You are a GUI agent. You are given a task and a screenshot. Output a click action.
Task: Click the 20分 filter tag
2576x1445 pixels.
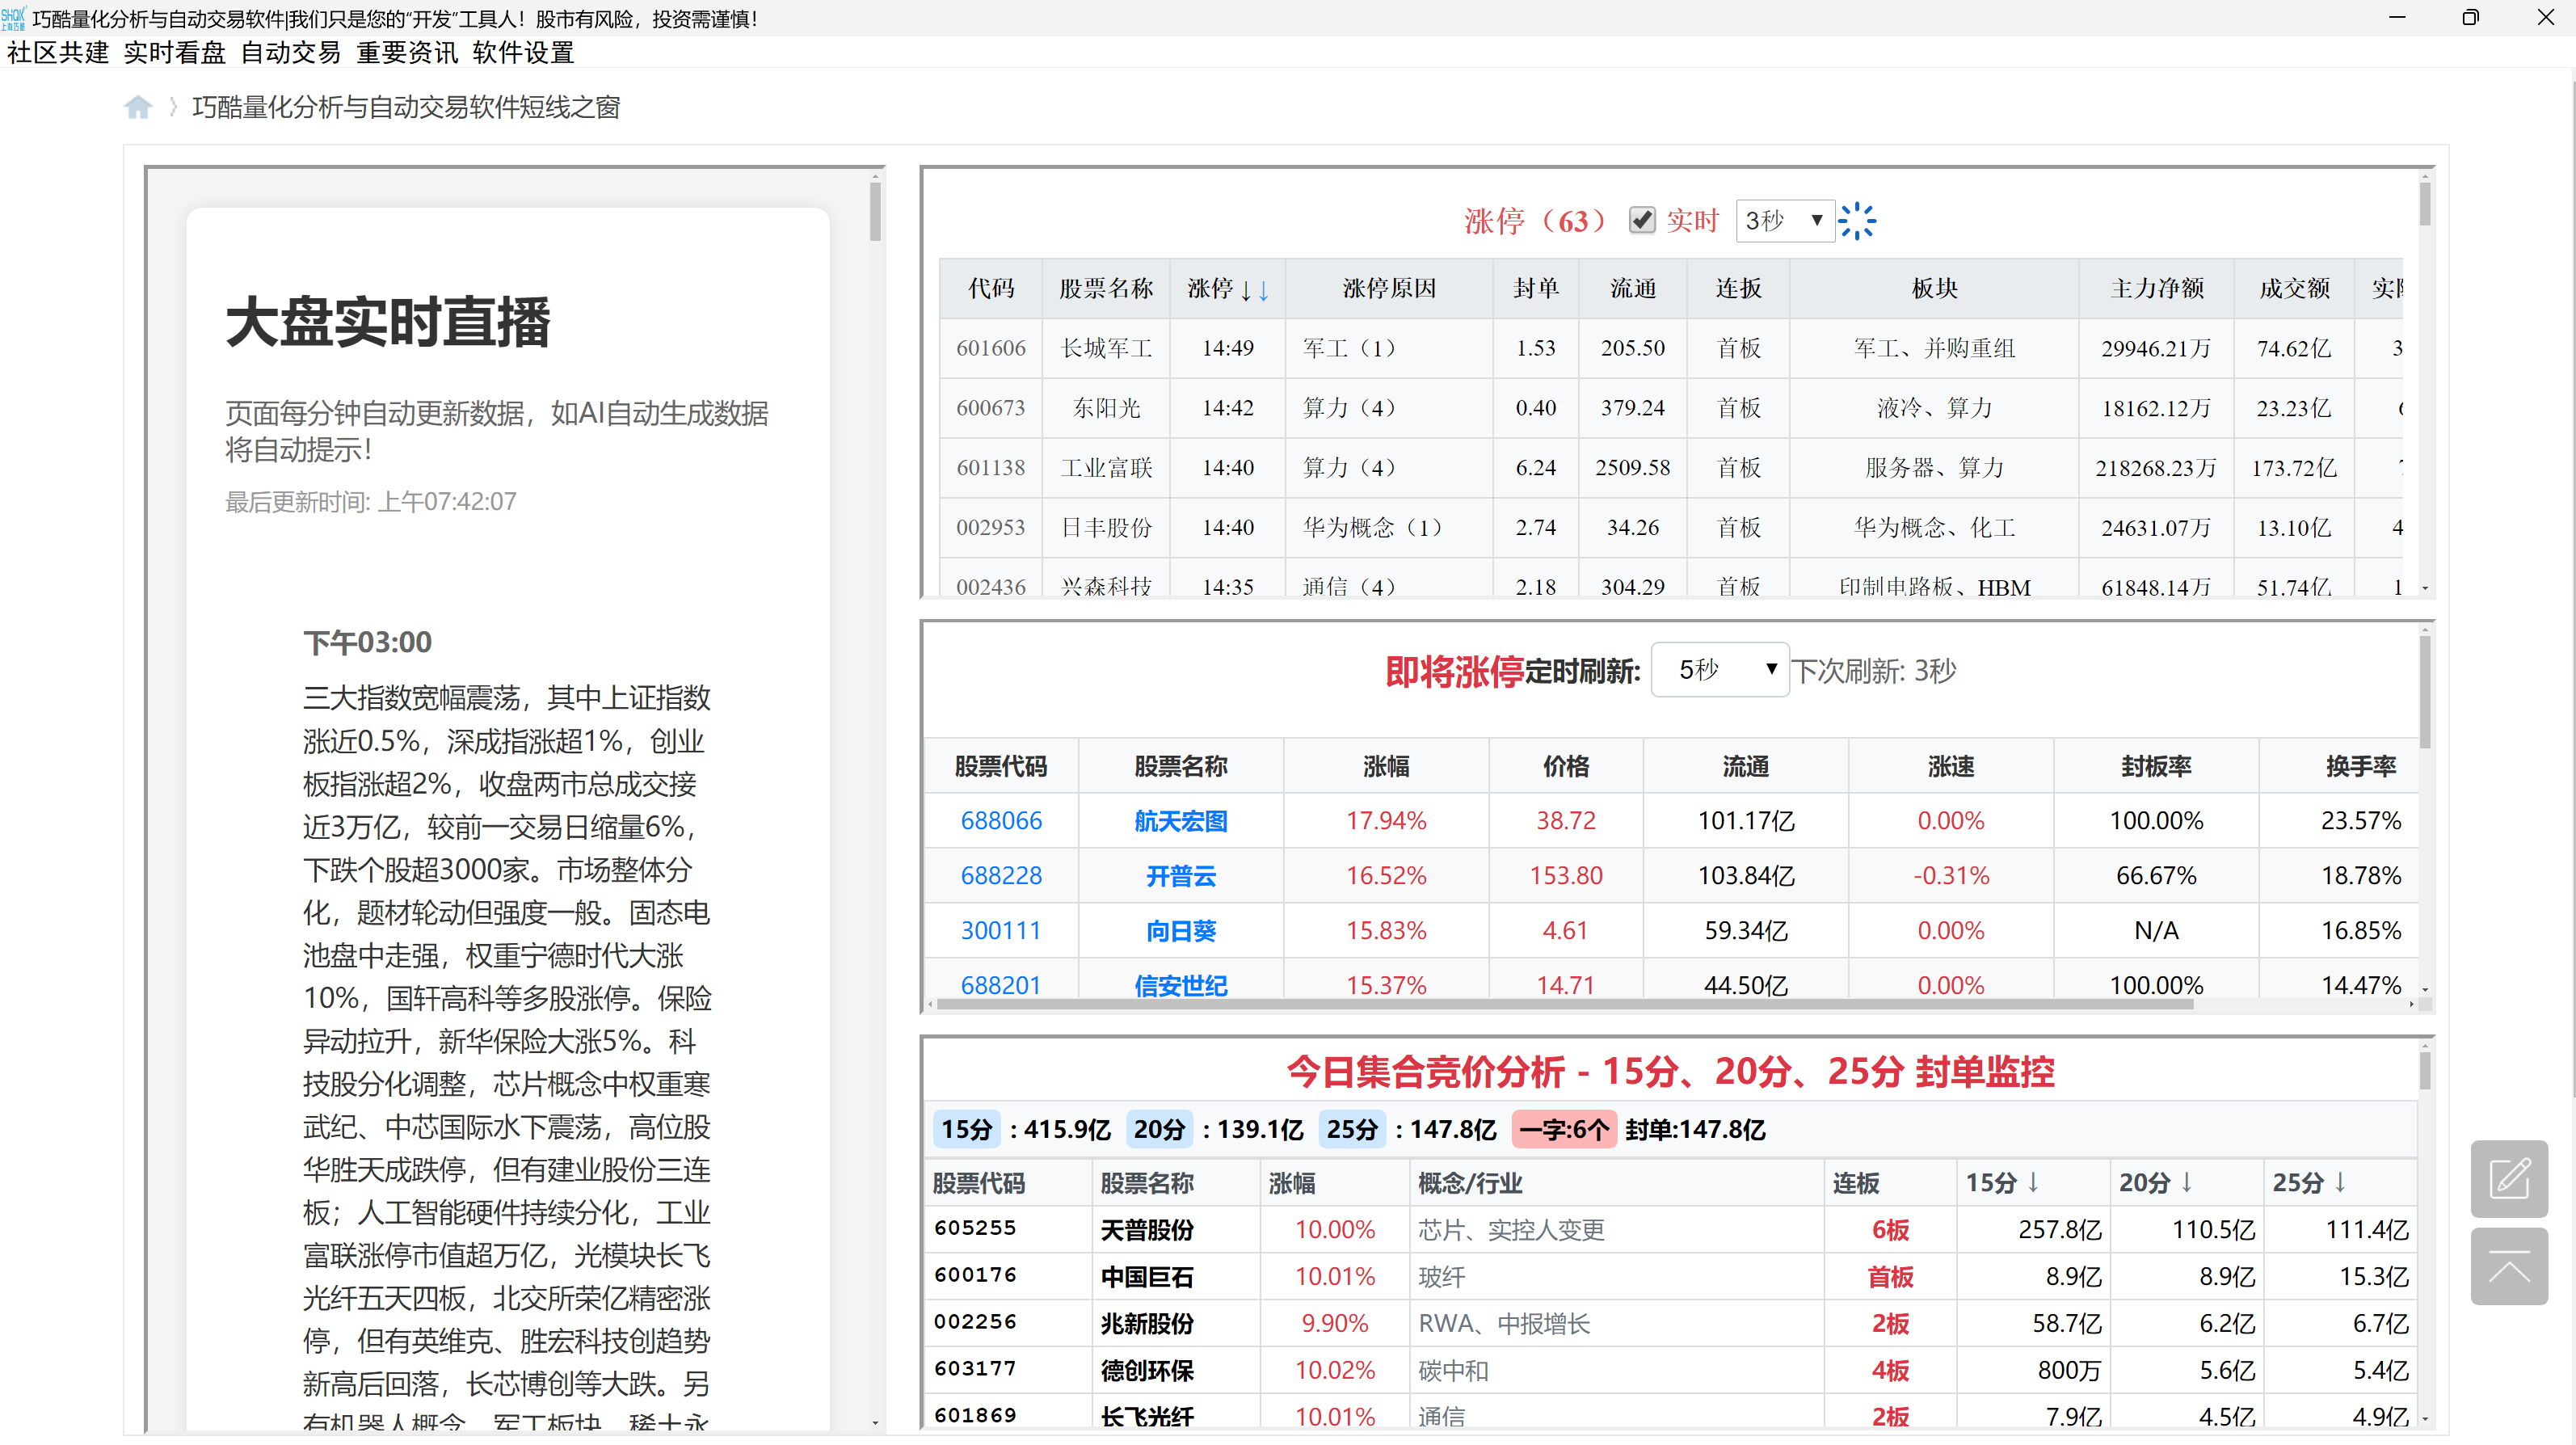coord(1159,1130)
